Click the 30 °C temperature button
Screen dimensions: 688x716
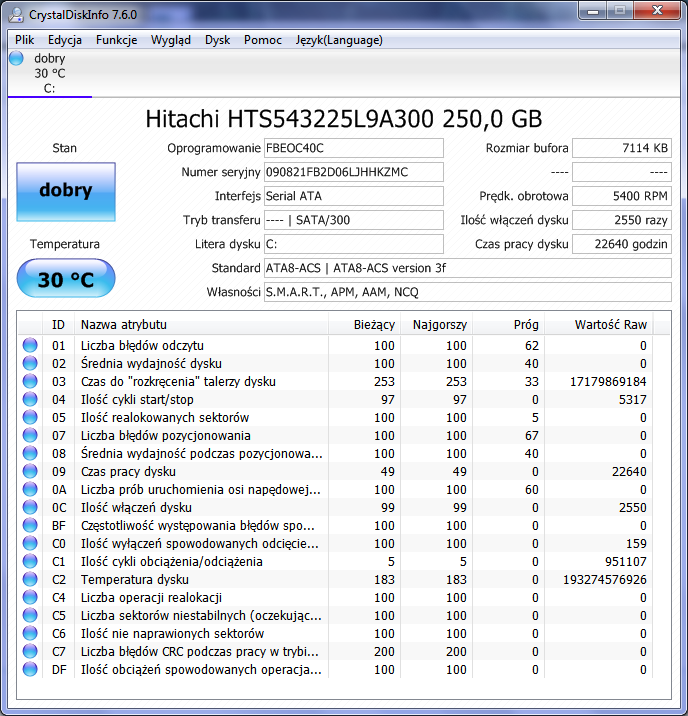[x=66, y=279]
